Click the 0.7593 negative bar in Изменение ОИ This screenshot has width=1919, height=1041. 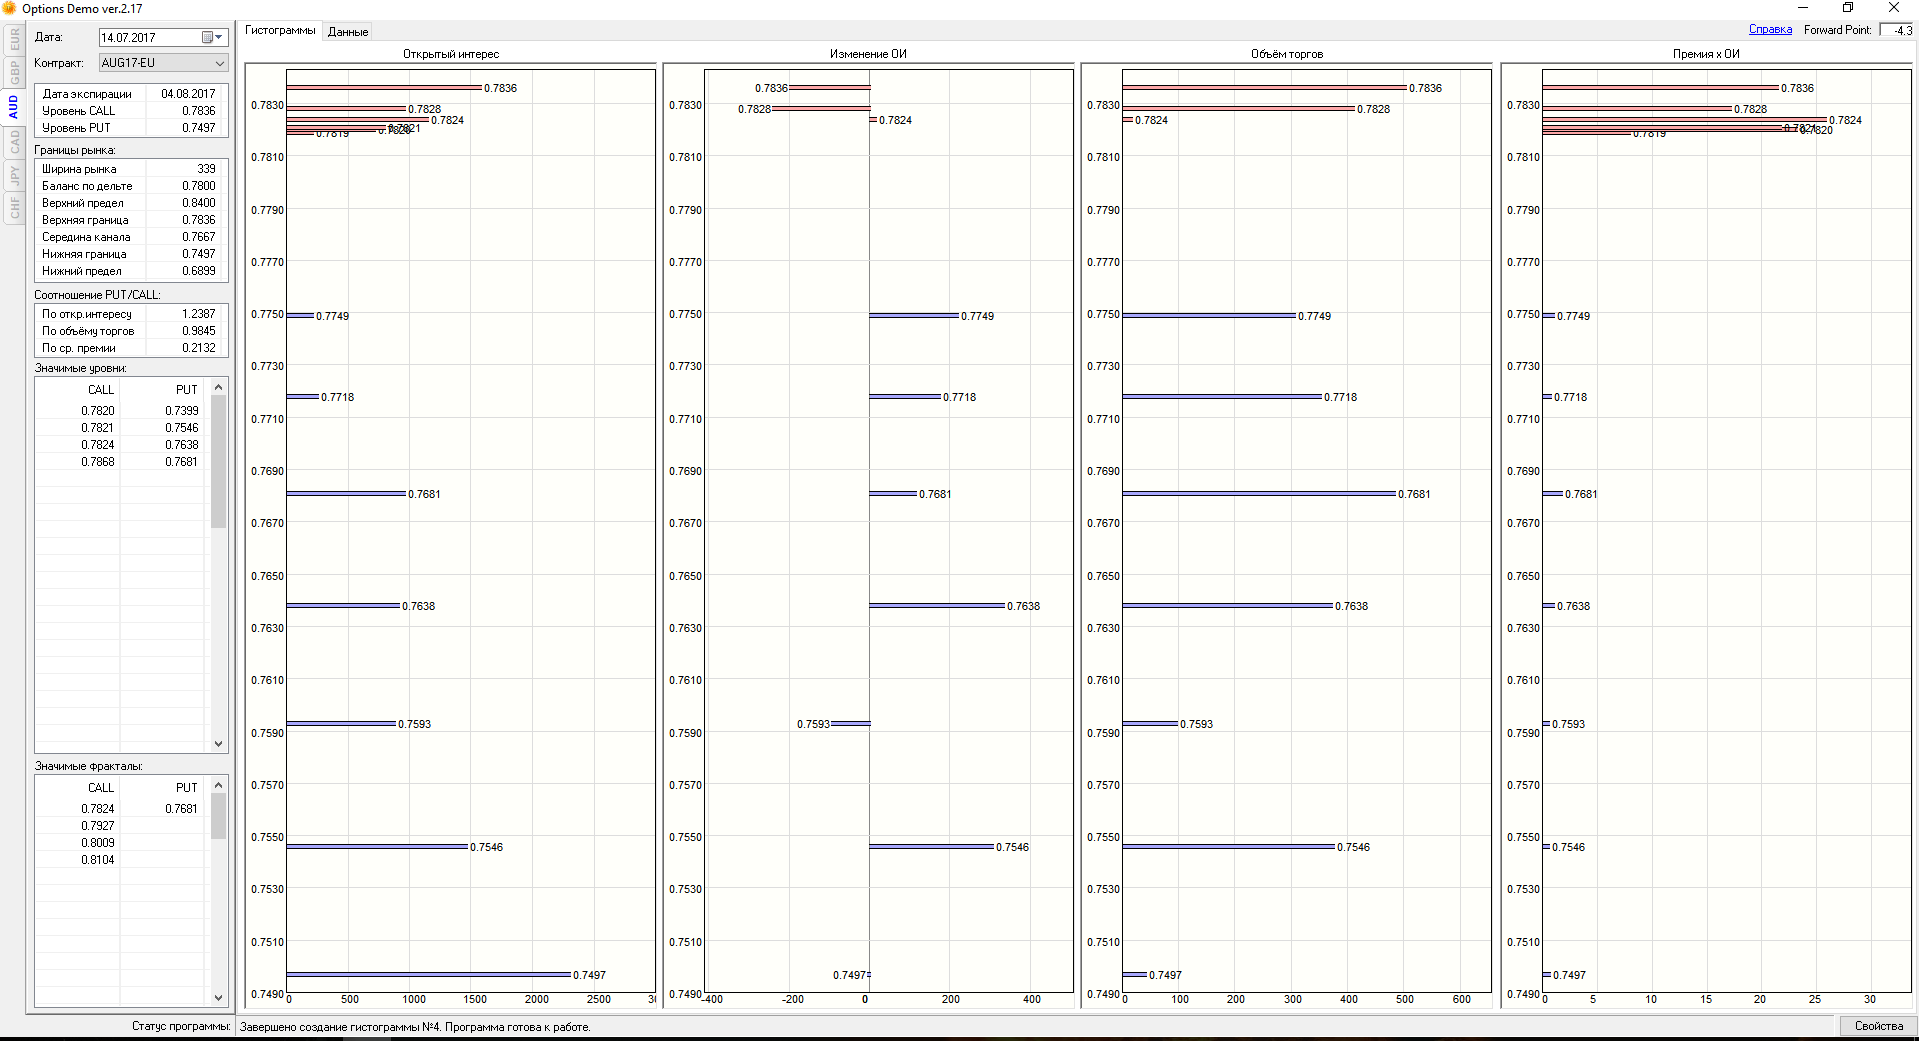(851, 723)
